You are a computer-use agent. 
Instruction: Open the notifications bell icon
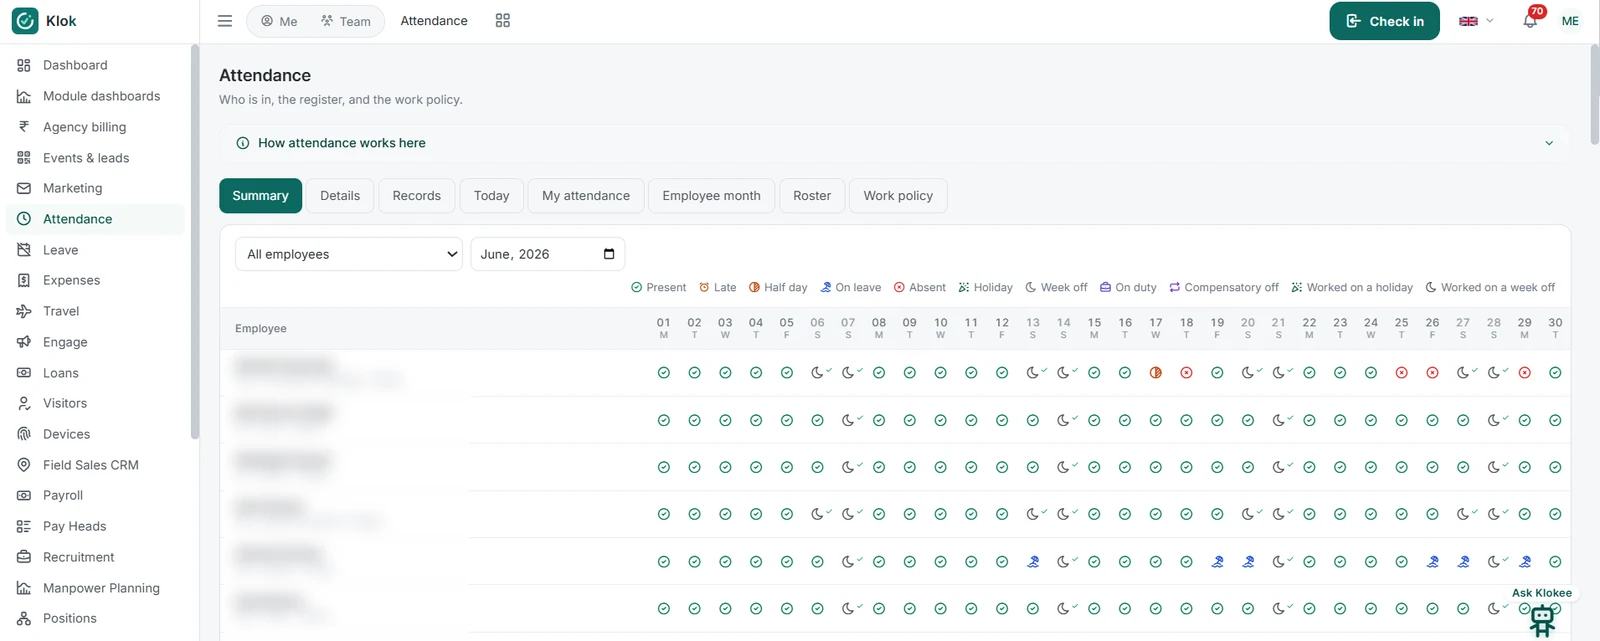[x=1530, y=21]
